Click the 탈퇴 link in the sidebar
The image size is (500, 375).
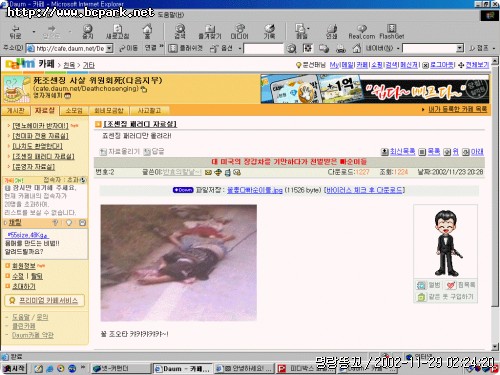click(x=37, y=276)
